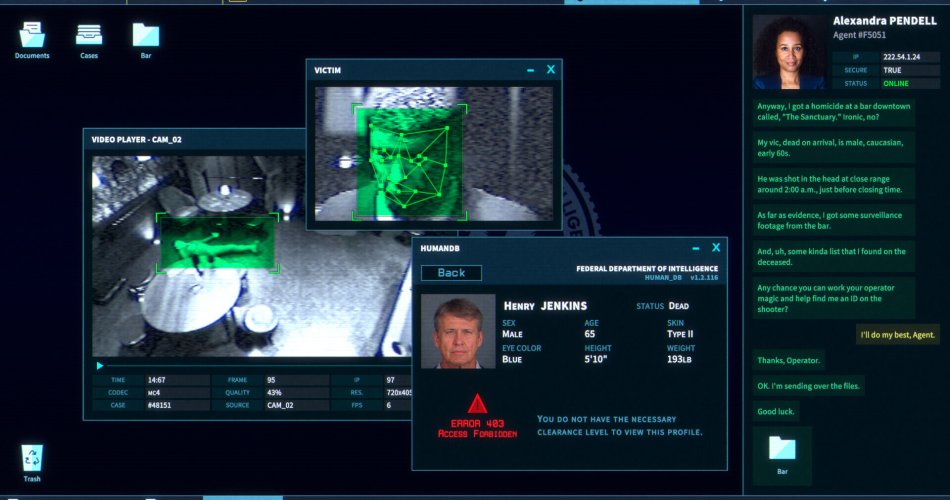Click message 'OK. I'm sending over the files.'
The image size is (950, 500).
point(808,386)
